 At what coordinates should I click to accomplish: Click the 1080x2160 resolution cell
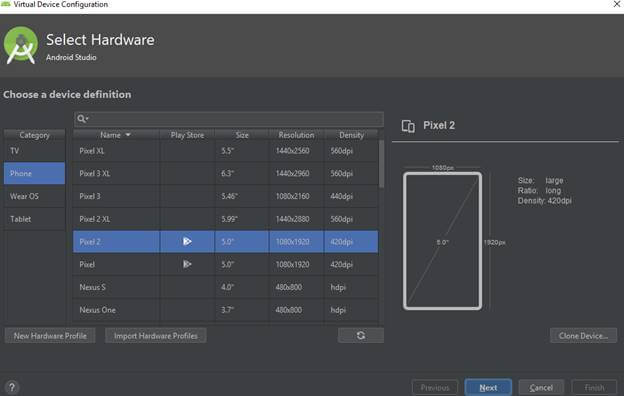coord(296,196)
